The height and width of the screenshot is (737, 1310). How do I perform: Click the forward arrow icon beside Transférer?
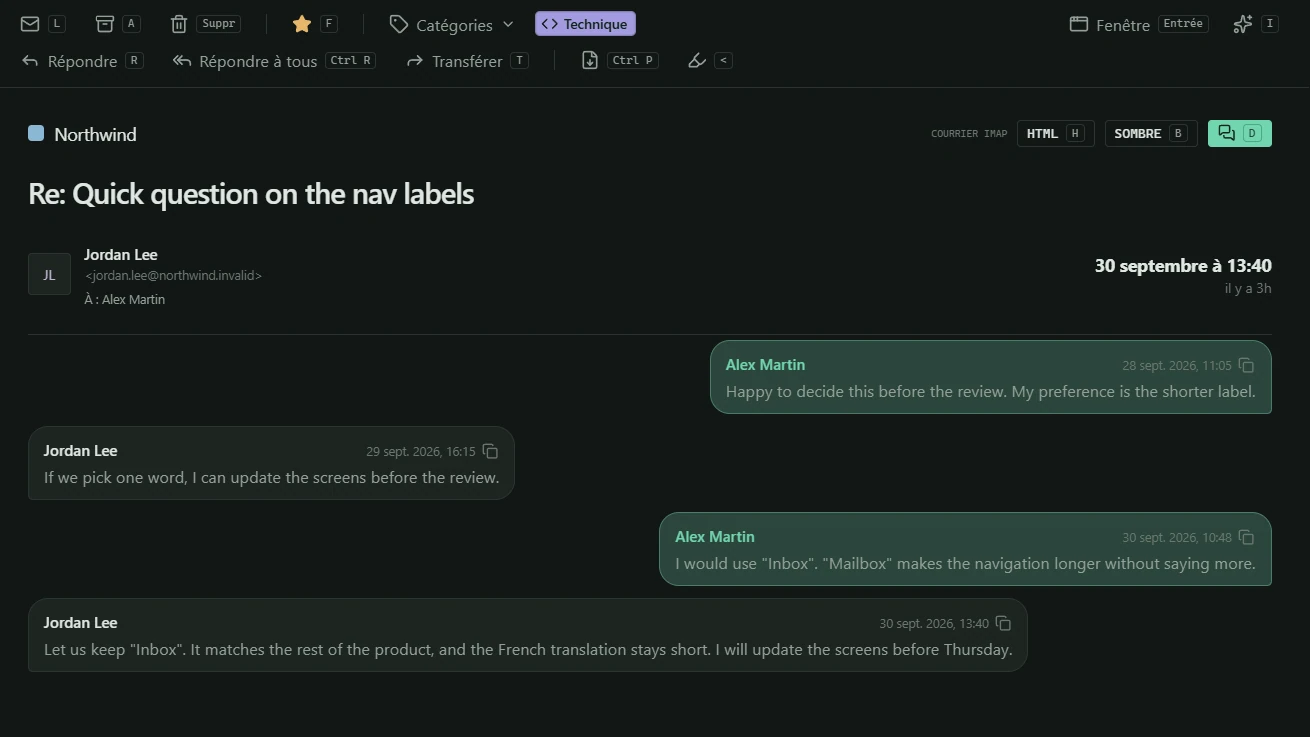pos(414,61)
